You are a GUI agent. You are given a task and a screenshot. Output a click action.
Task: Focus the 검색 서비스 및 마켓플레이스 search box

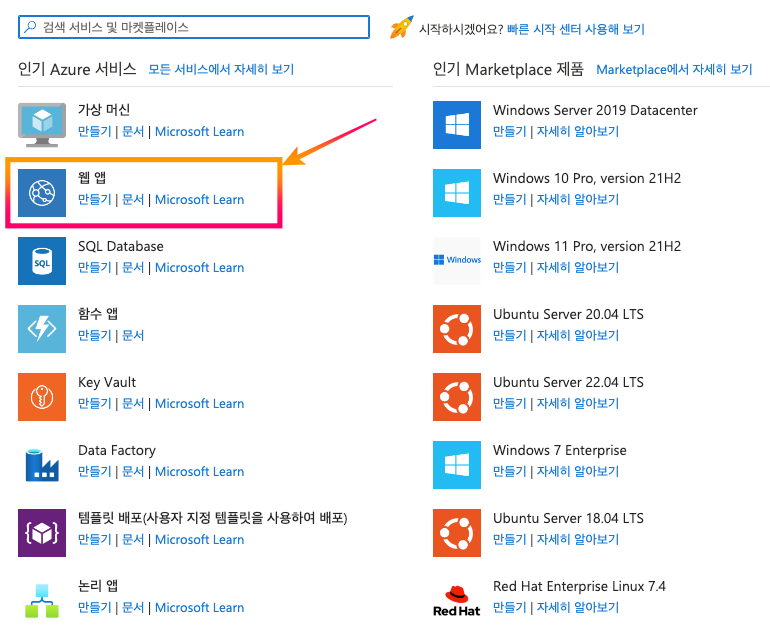pos(194,27)
